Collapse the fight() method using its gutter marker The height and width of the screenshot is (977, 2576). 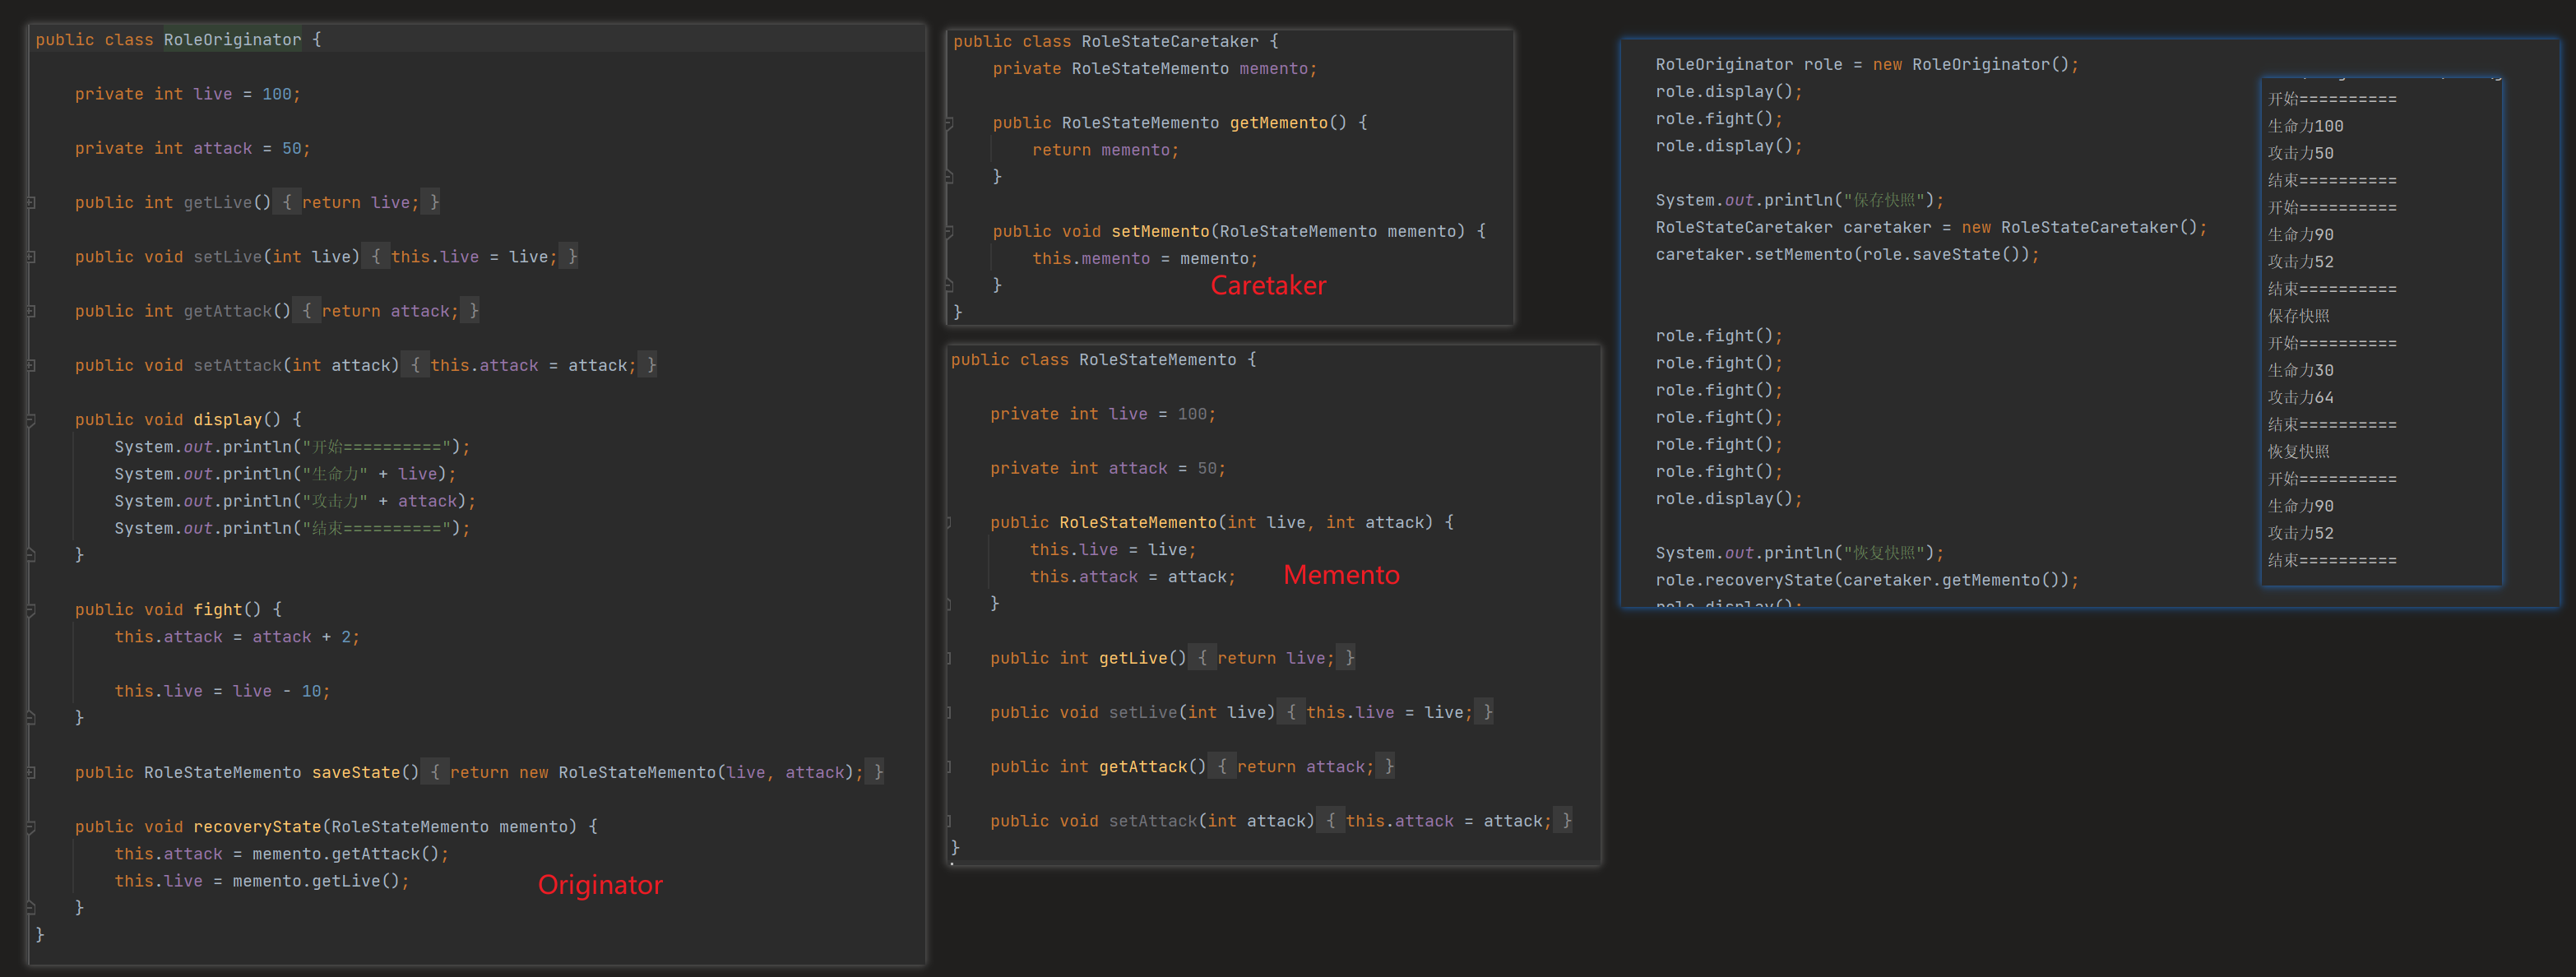pyautogui.click(x=31, y=610)
